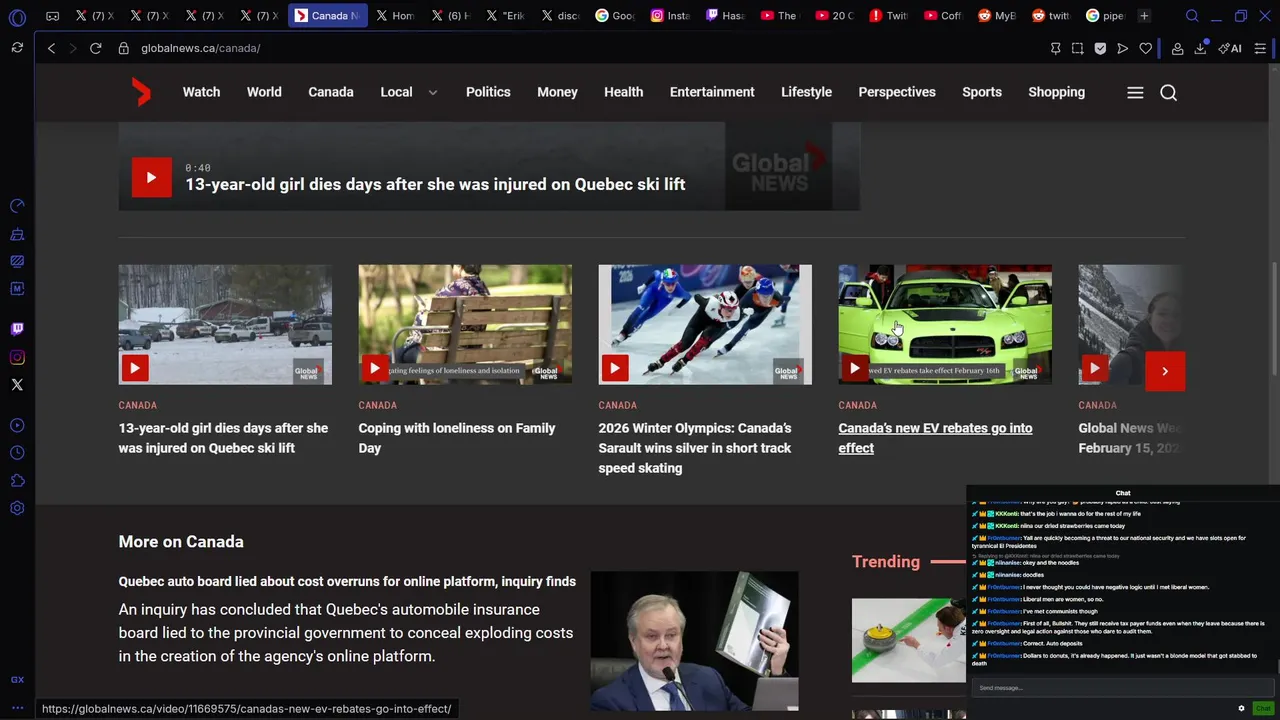Switch to the 'MyB' Reddit browser tab
This screenshot has width=1280, height=720.
[x=997, y=16]
